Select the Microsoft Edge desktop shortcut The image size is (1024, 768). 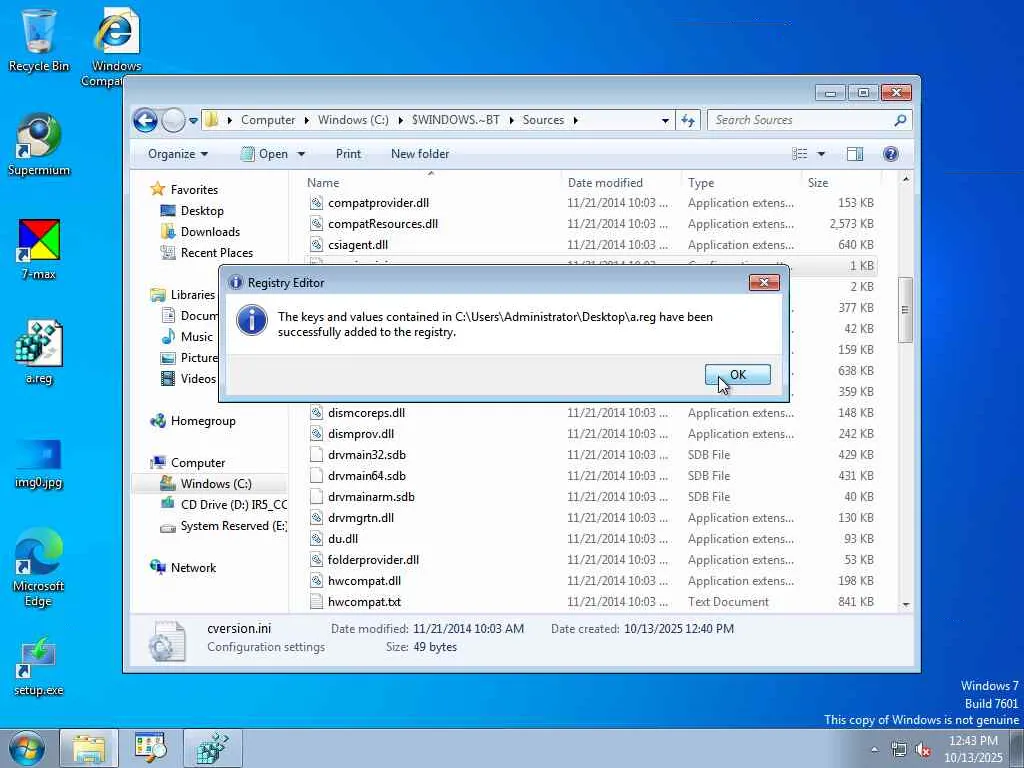point(39,567)
